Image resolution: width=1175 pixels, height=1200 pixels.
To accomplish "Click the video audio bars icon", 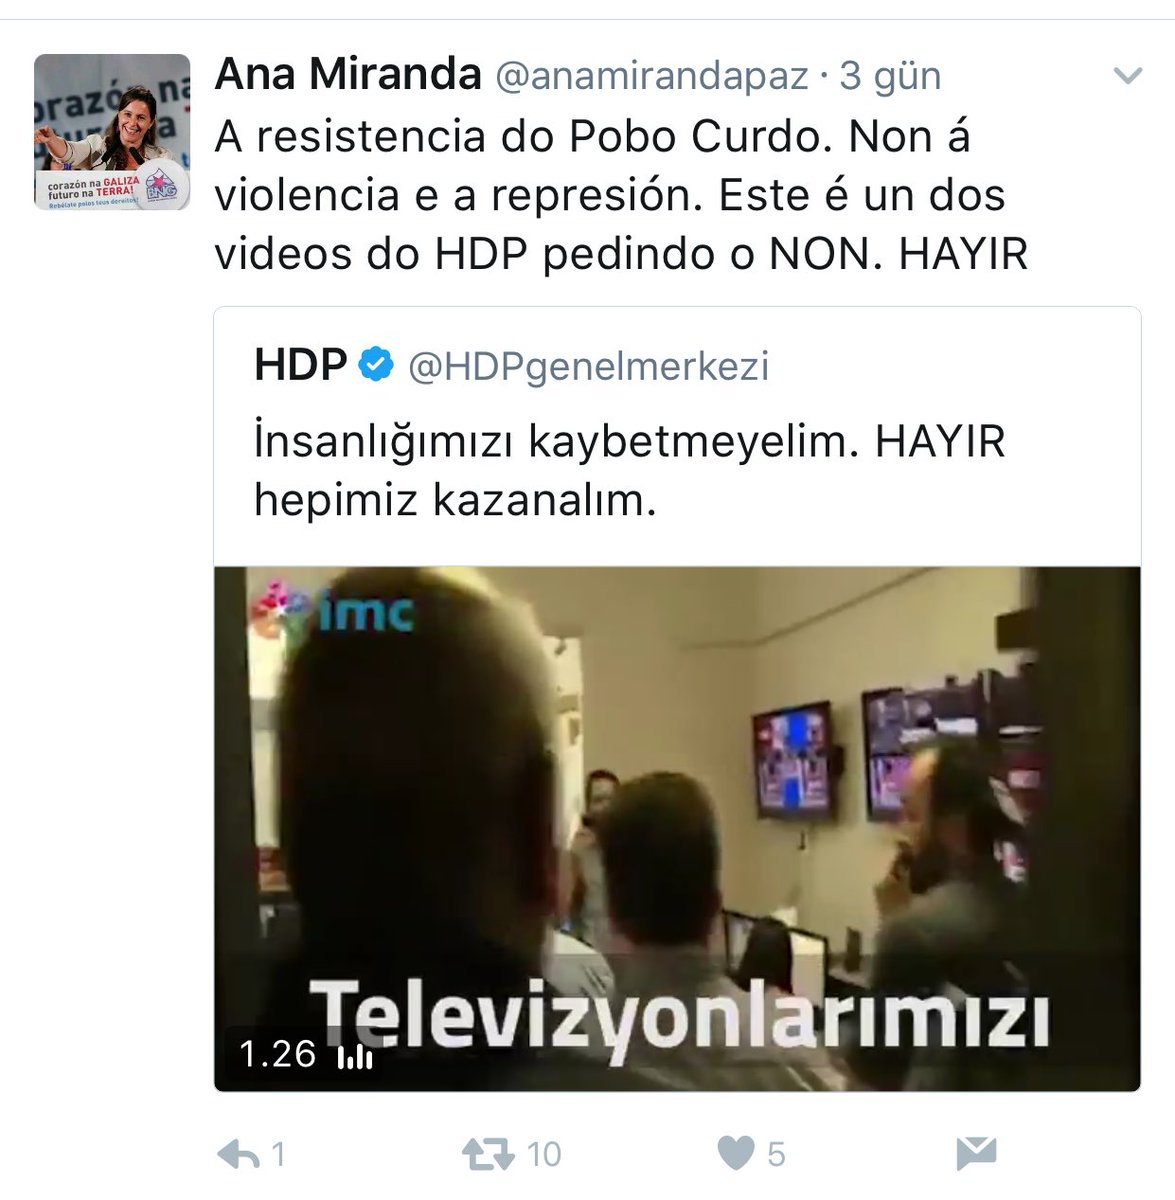I will (355, 1056).
